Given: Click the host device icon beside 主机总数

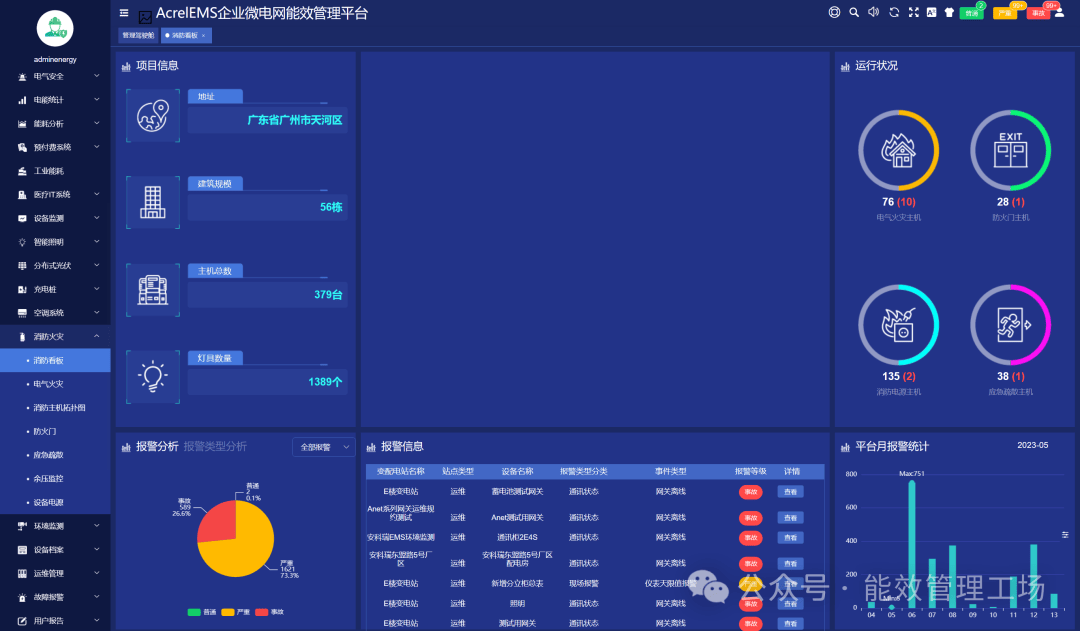Looking at the screenshot, I should coord(153,290).
